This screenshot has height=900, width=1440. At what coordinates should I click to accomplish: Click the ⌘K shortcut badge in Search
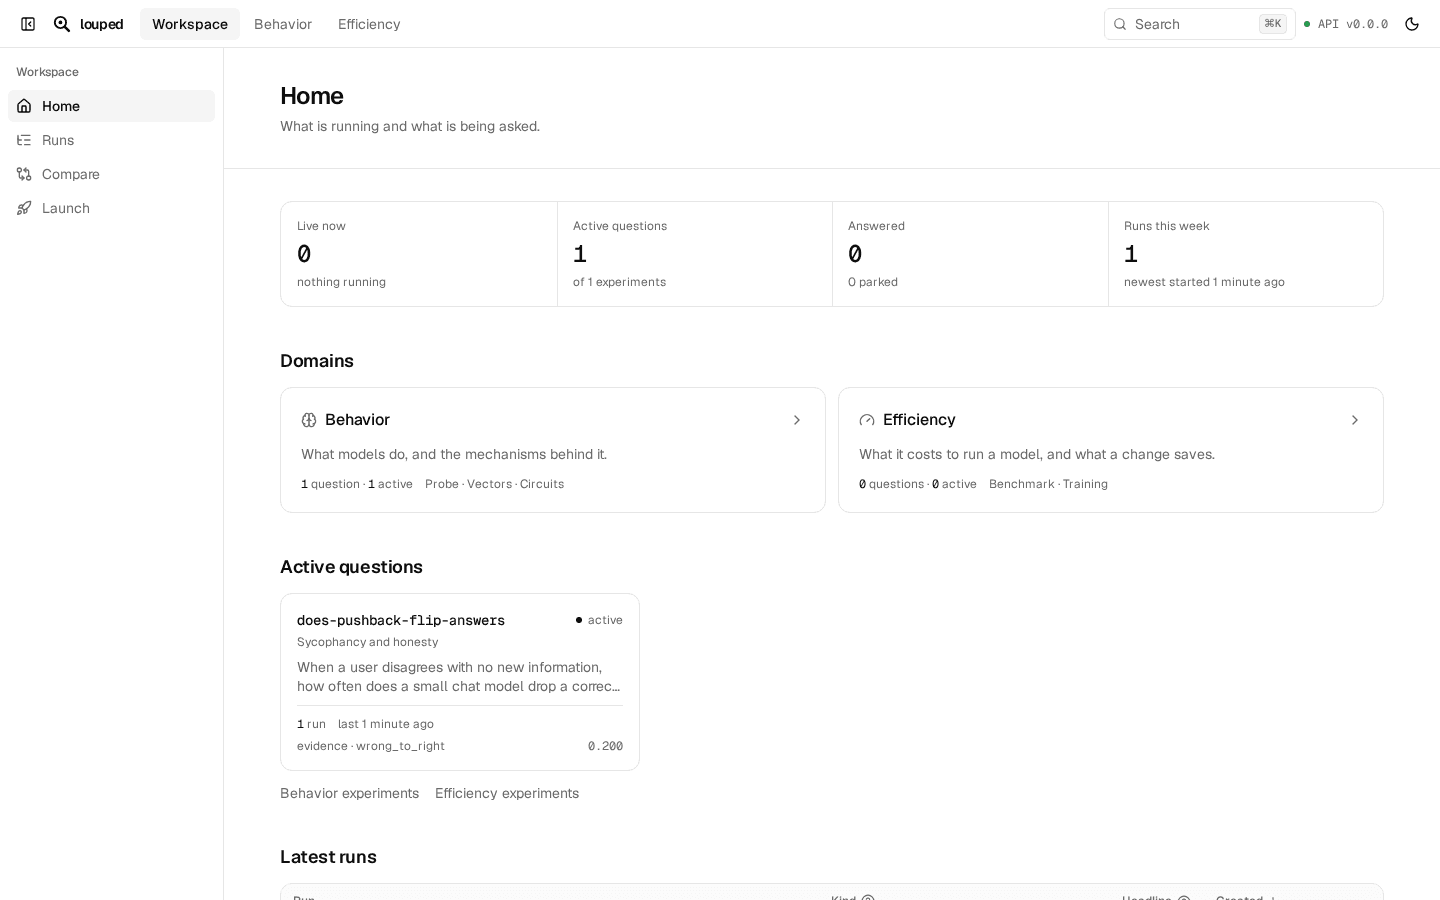pos(1273,24)
